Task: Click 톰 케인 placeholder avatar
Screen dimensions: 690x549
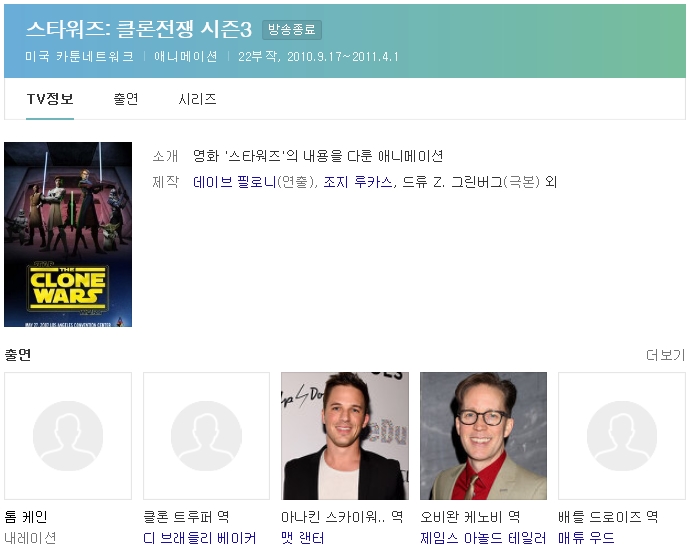Action: (68, 436)
